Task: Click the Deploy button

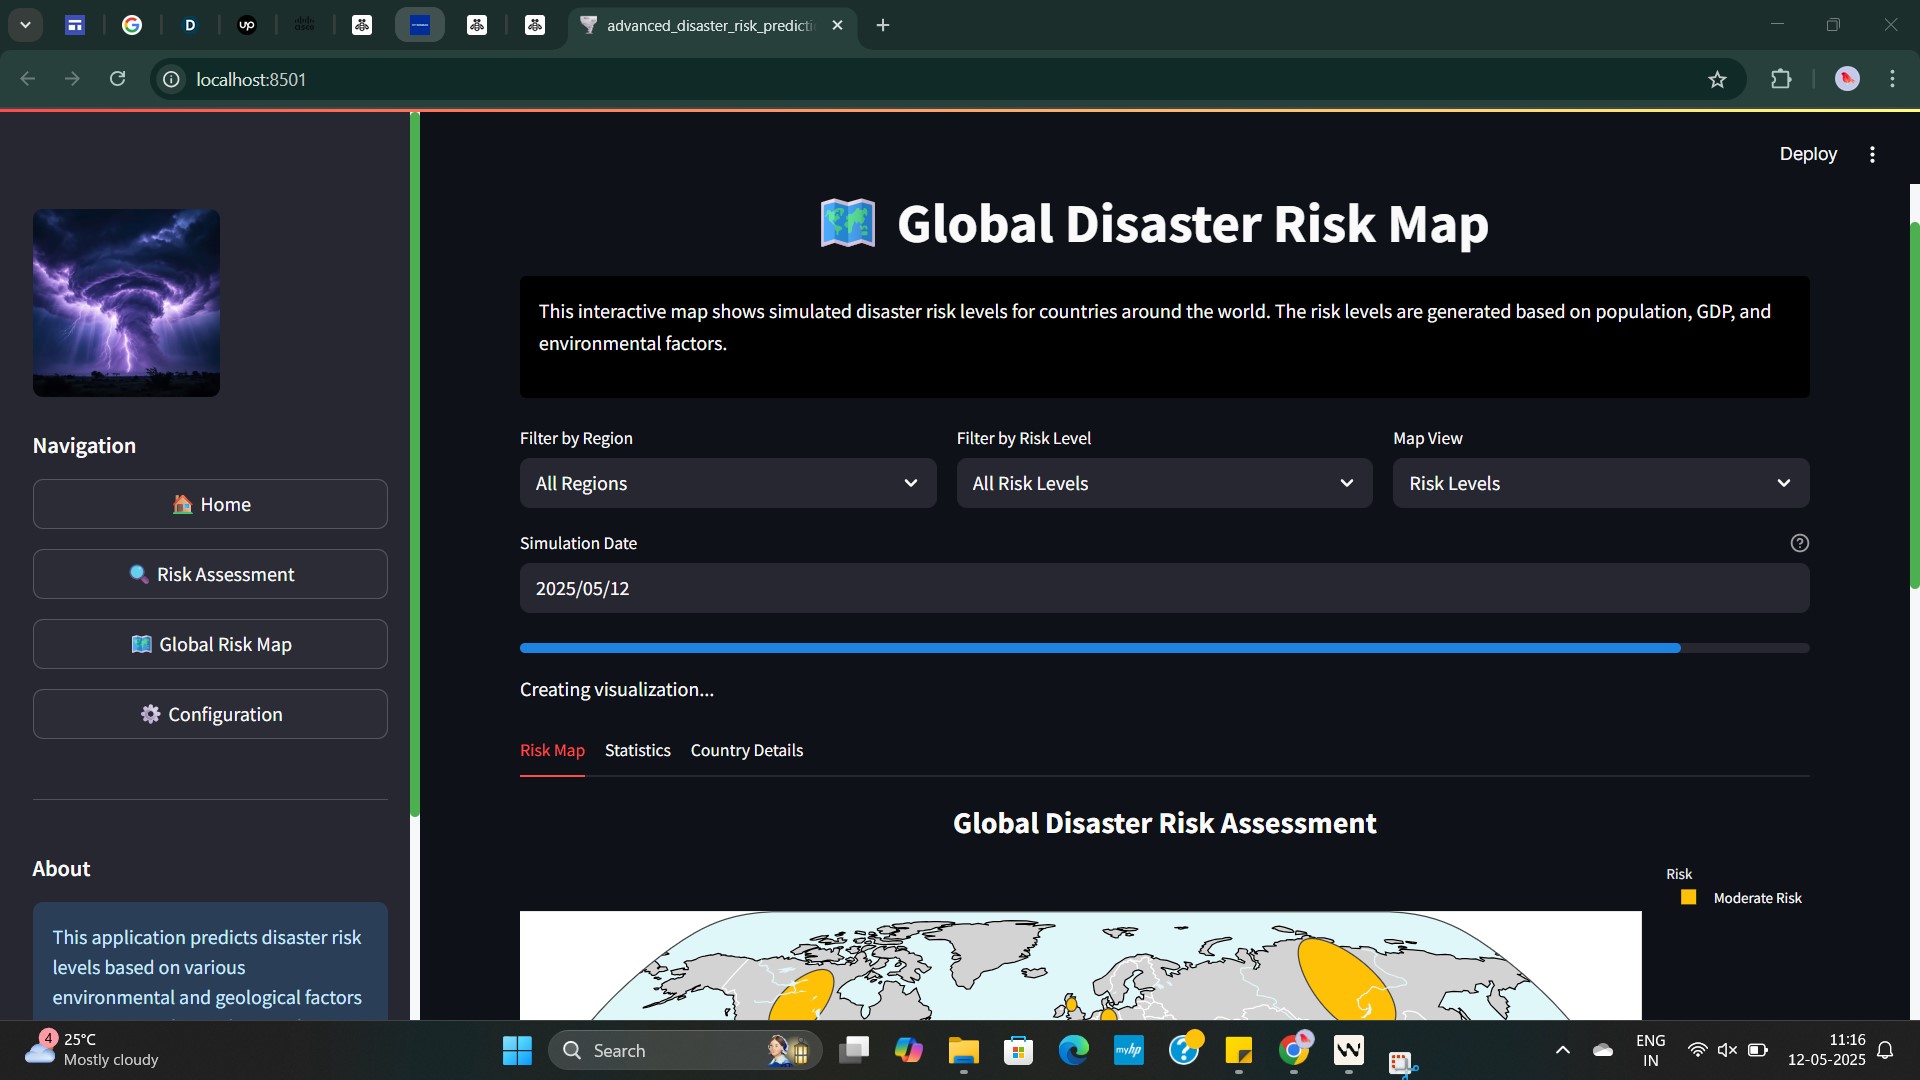Action: coord(1807,154)
